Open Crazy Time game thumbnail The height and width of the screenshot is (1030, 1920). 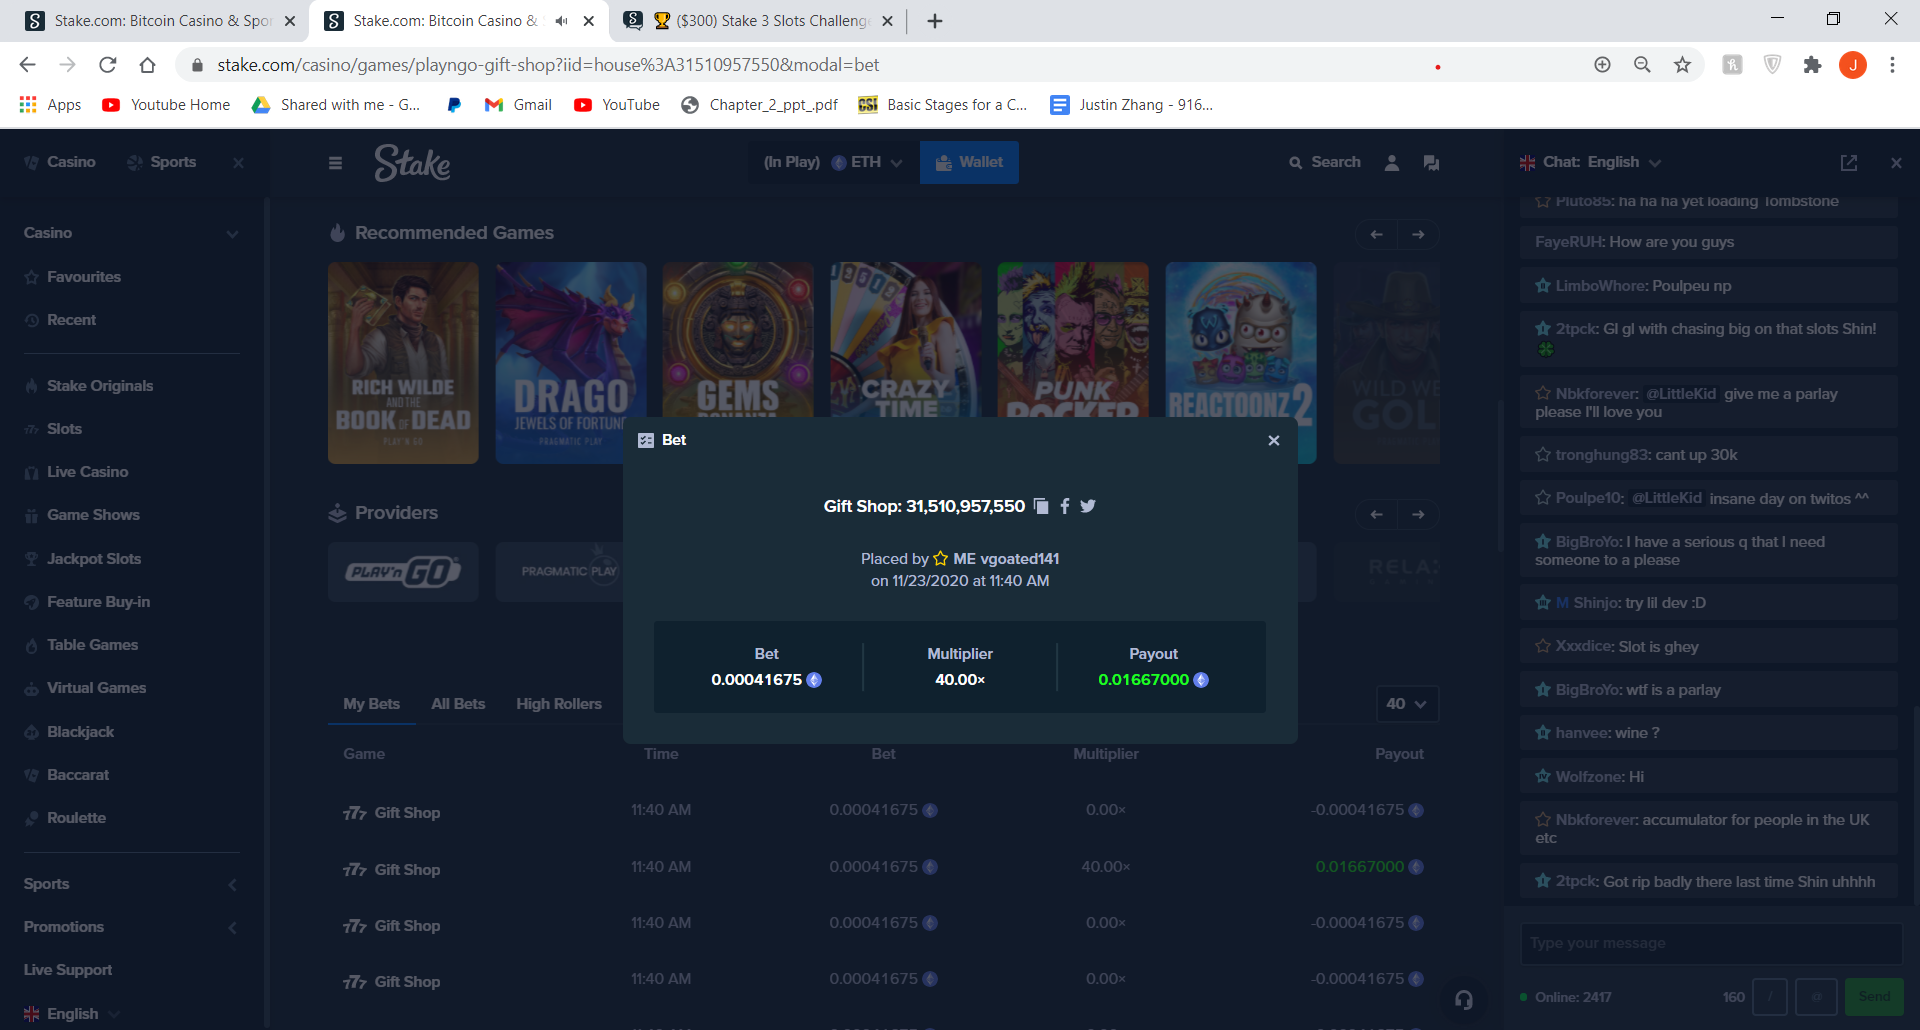click(906, 340)
